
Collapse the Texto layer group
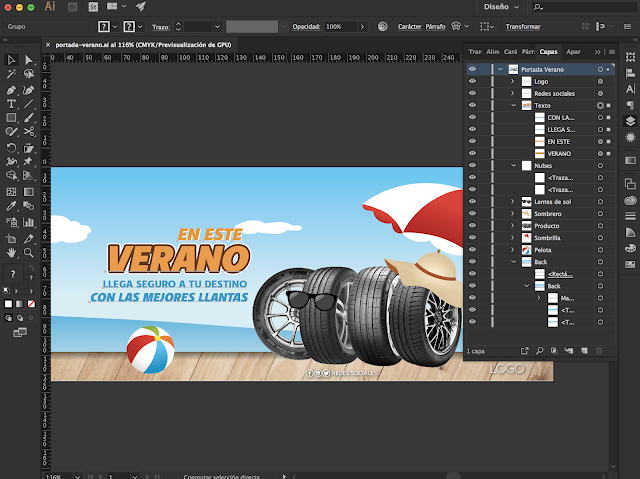[x=513, y=105]
